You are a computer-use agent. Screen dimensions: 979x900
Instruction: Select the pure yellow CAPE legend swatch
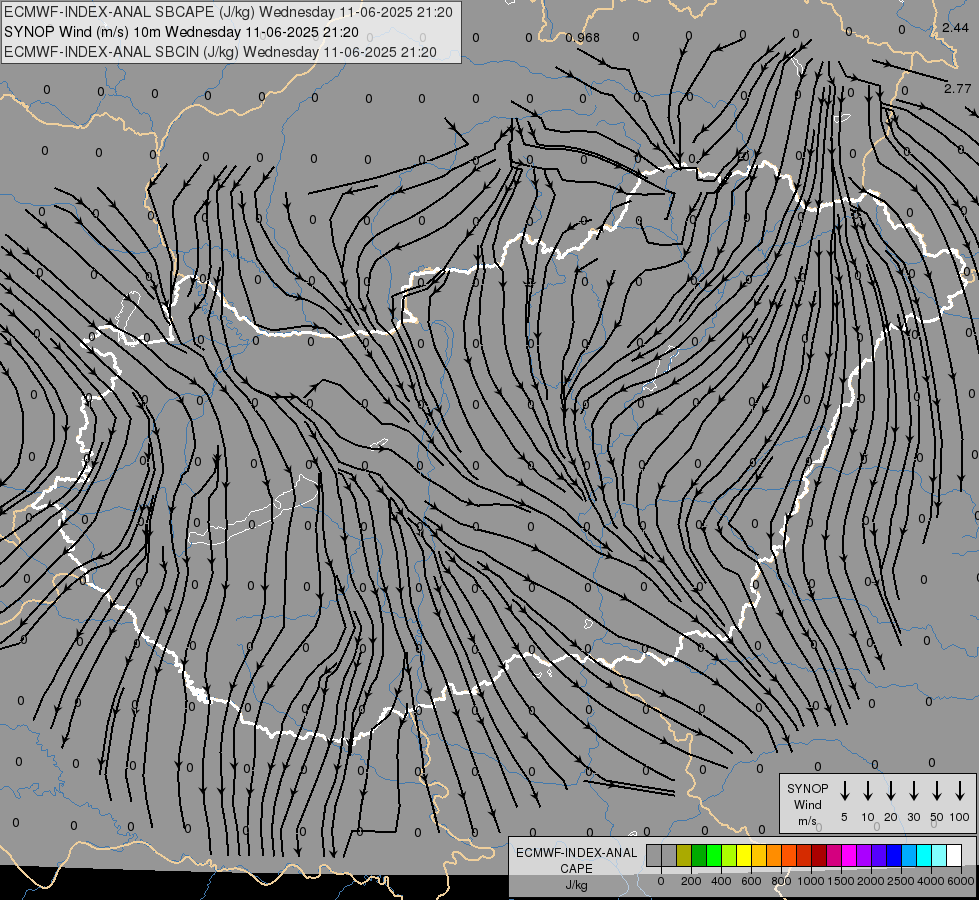point(744,855)
